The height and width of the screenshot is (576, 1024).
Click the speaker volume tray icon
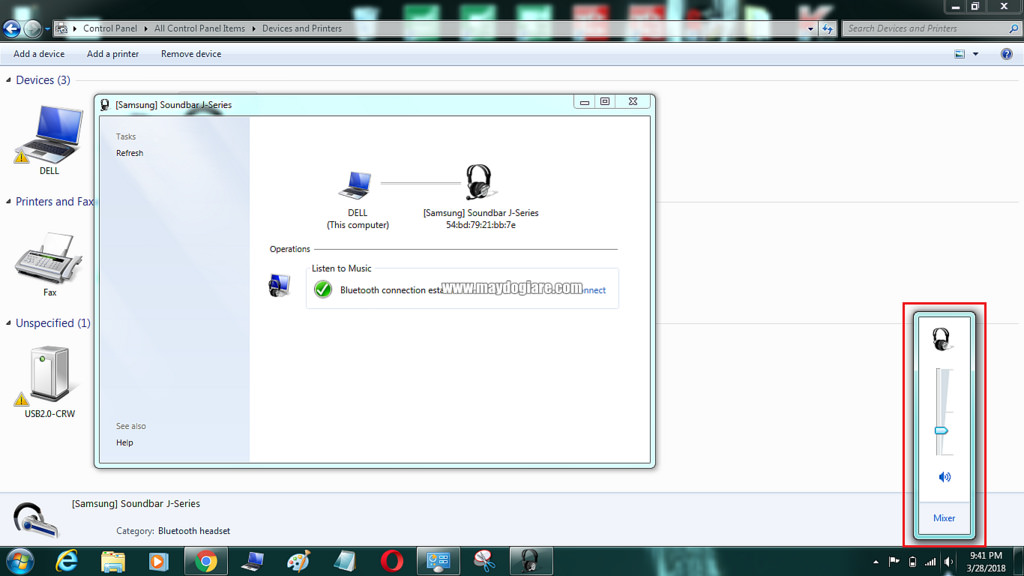coord(949,562)
